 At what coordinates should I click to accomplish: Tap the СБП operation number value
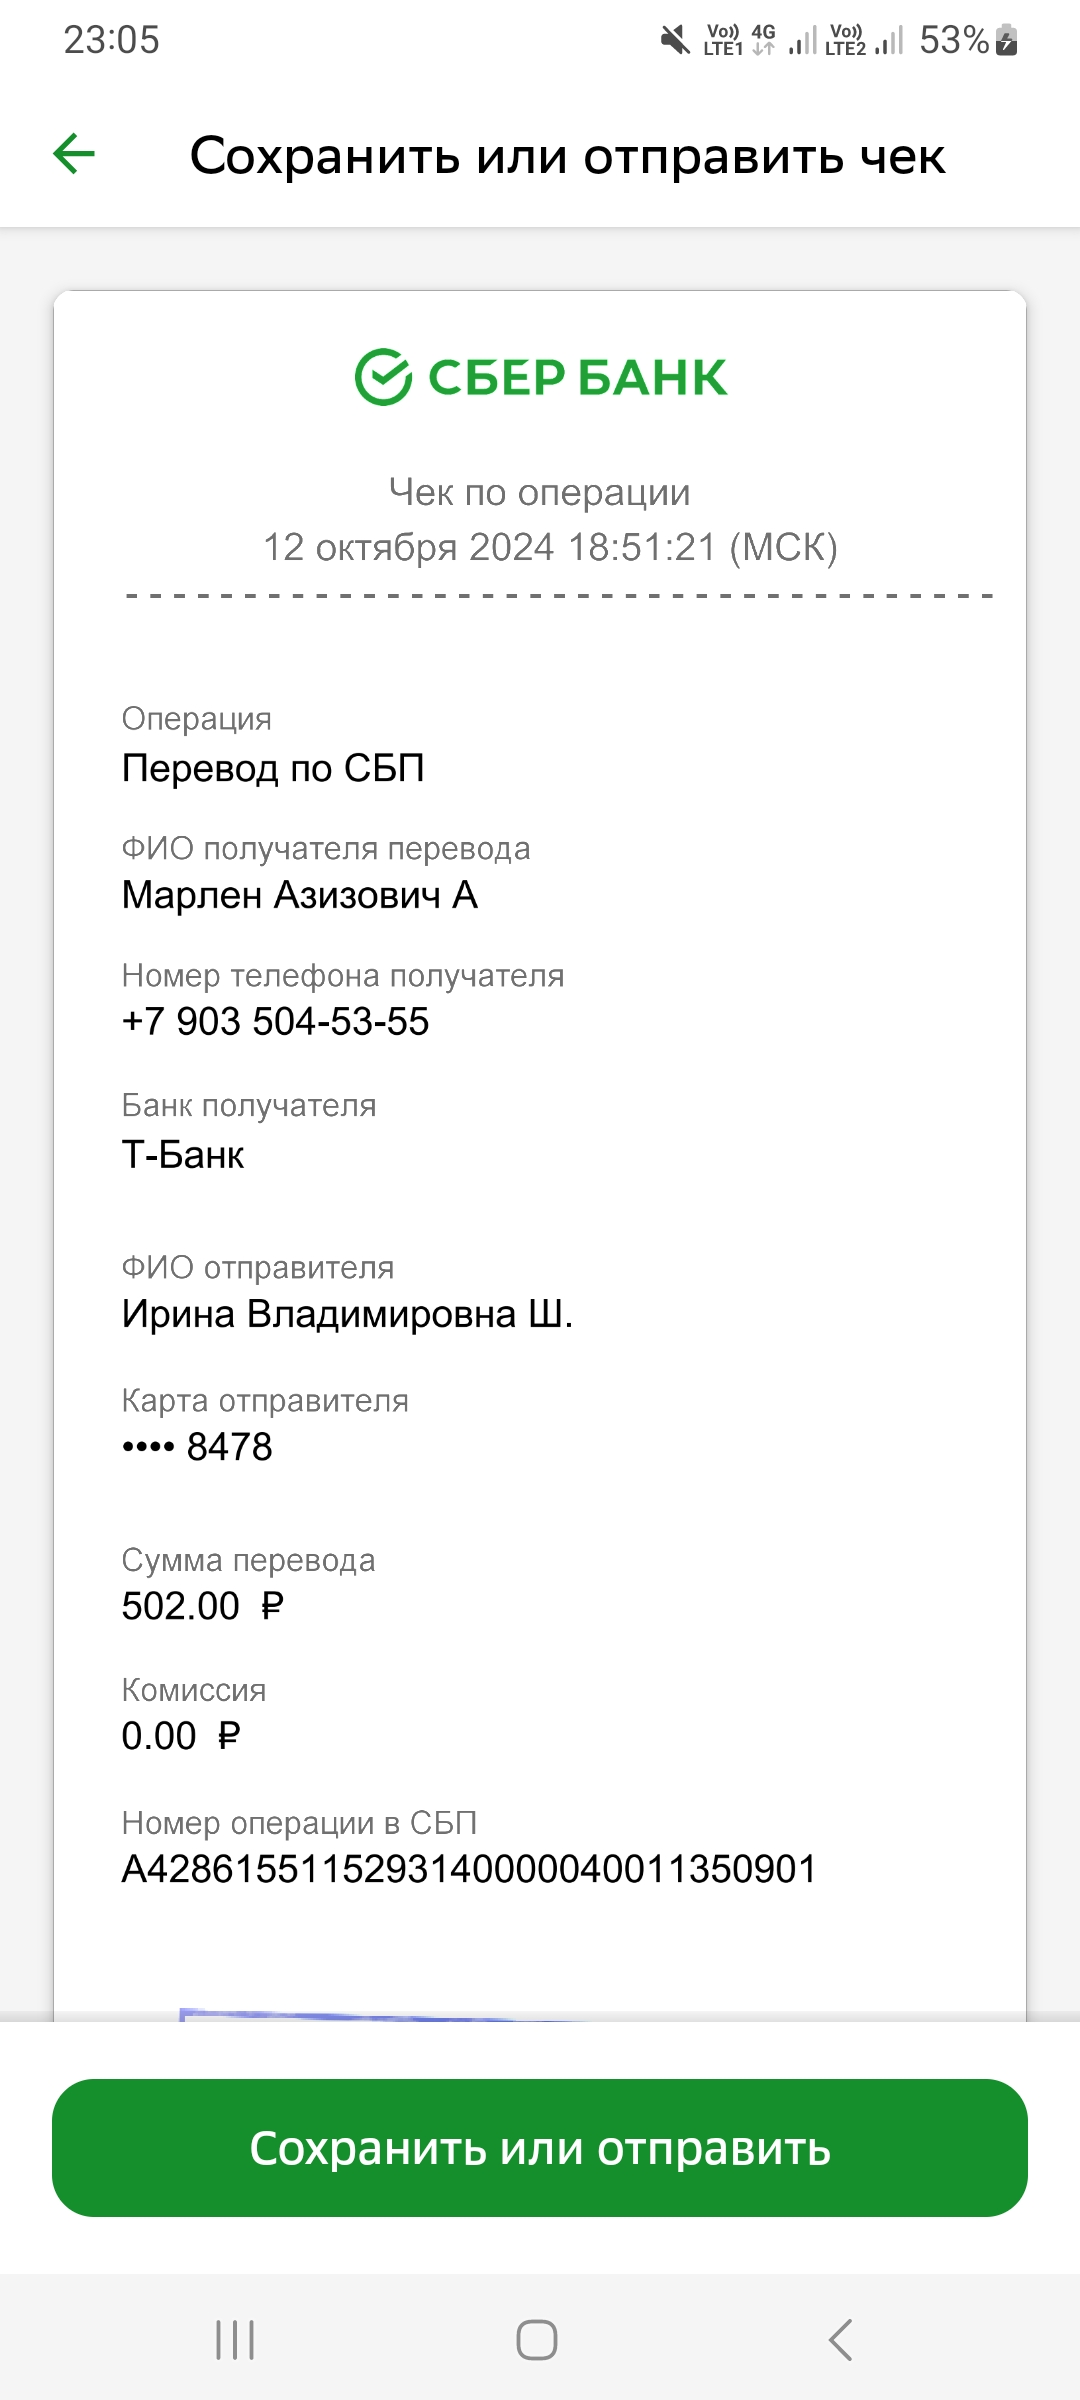[469, 1869]
